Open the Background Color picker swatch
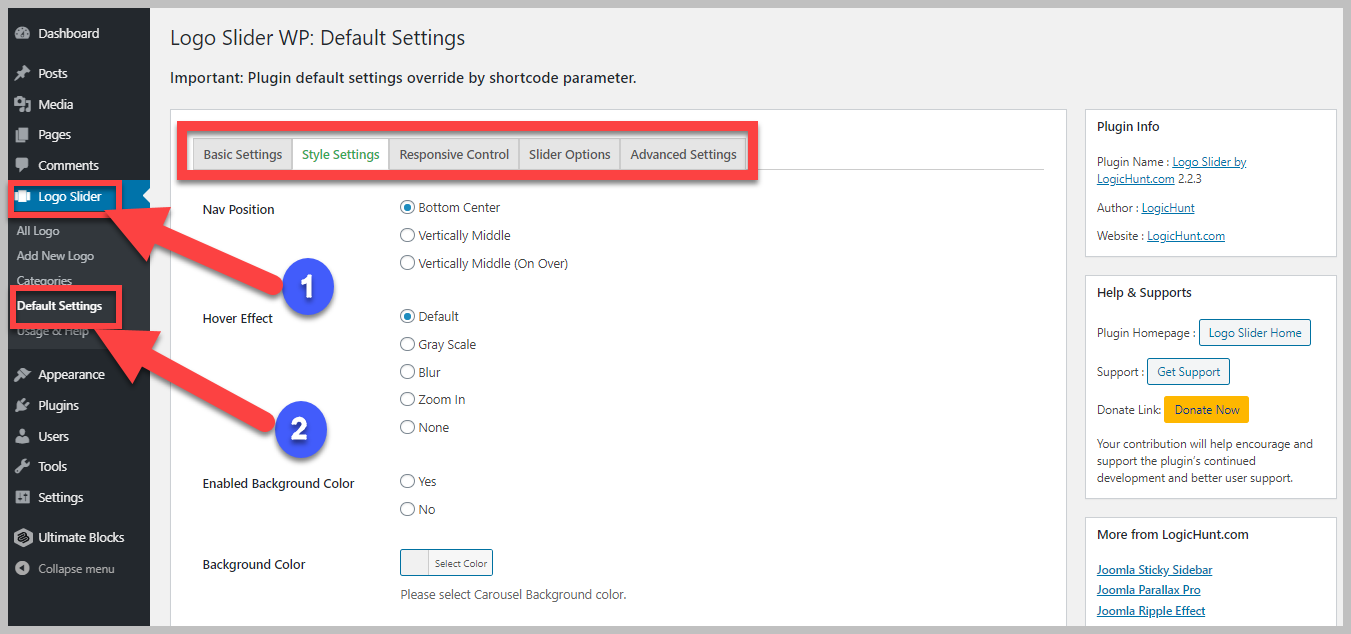Viewport: 1351px width, 634px height. 415,563
